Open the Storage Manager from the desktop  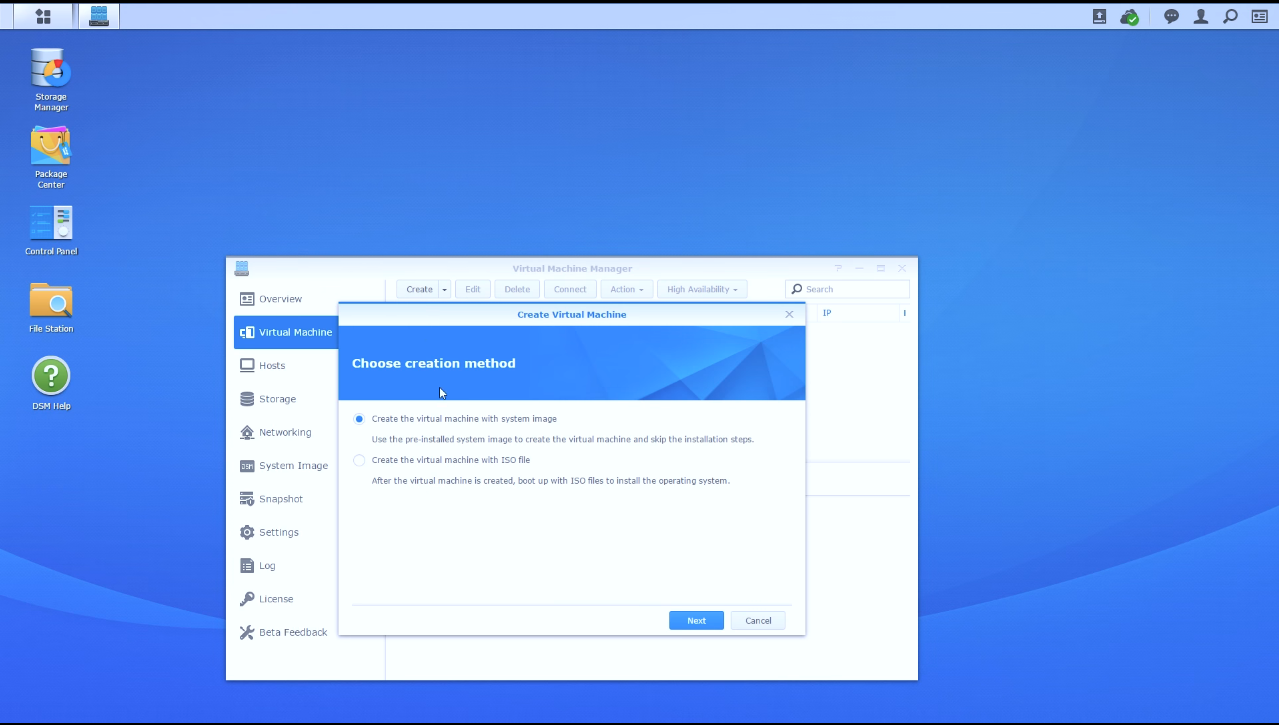50,70
